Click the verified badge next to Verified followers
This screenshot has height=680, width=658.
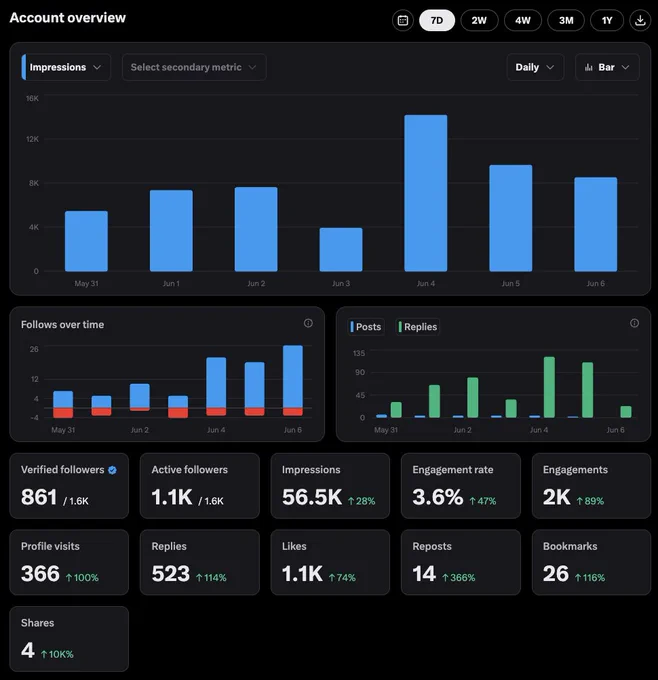click(x=112, y=470)
